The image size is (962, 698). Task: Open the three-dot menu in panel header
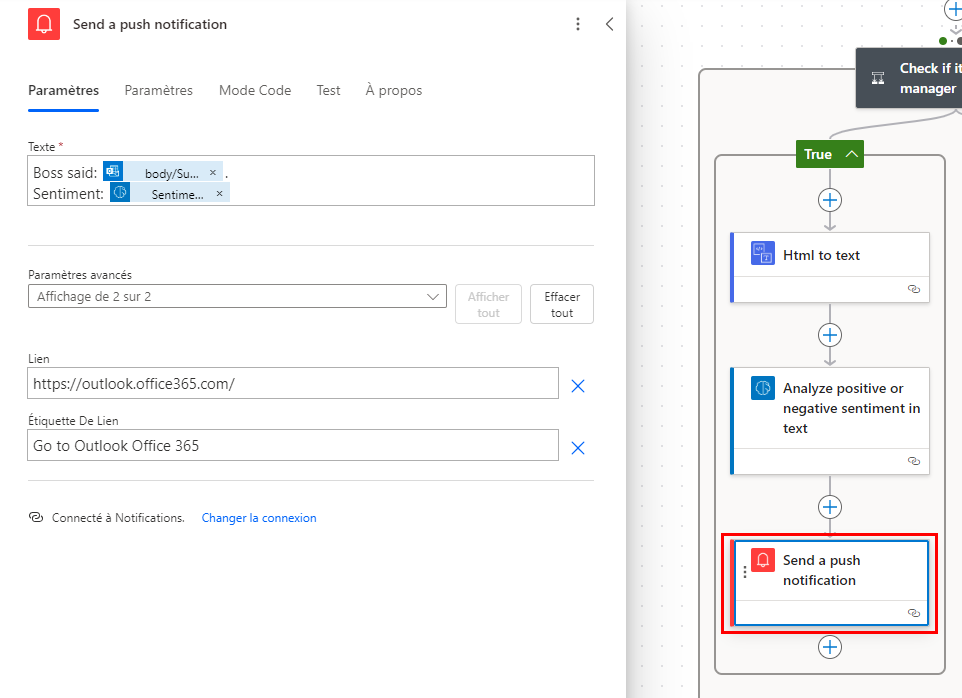(577, 24)
